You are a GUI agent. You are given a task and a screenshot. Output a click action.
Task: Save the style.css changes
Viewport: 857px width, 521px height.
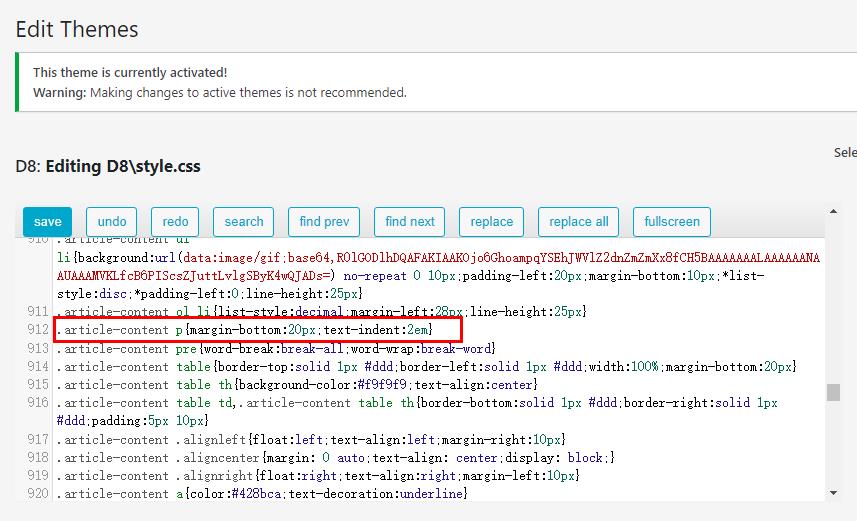[48, 222]
